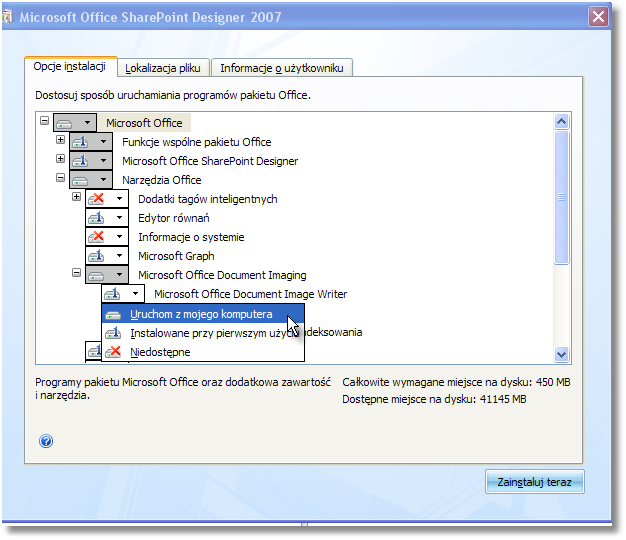Select Microsoft Office Document Image Writer label
Image resolution: width=626 pixels, height=540 pixels.
250,294
